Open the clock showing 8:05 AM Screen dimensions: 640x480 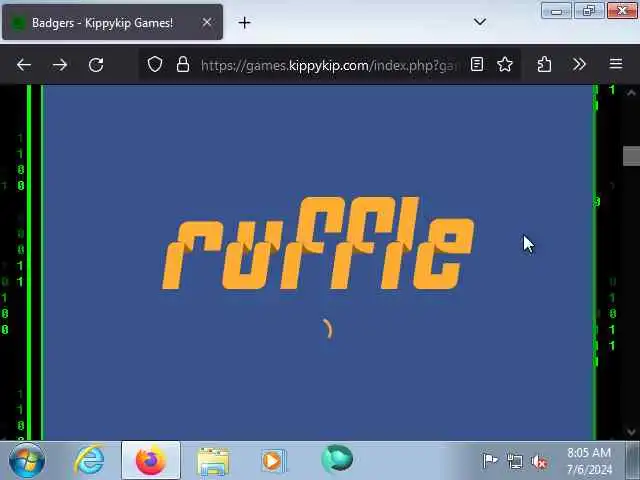(589, 460)
